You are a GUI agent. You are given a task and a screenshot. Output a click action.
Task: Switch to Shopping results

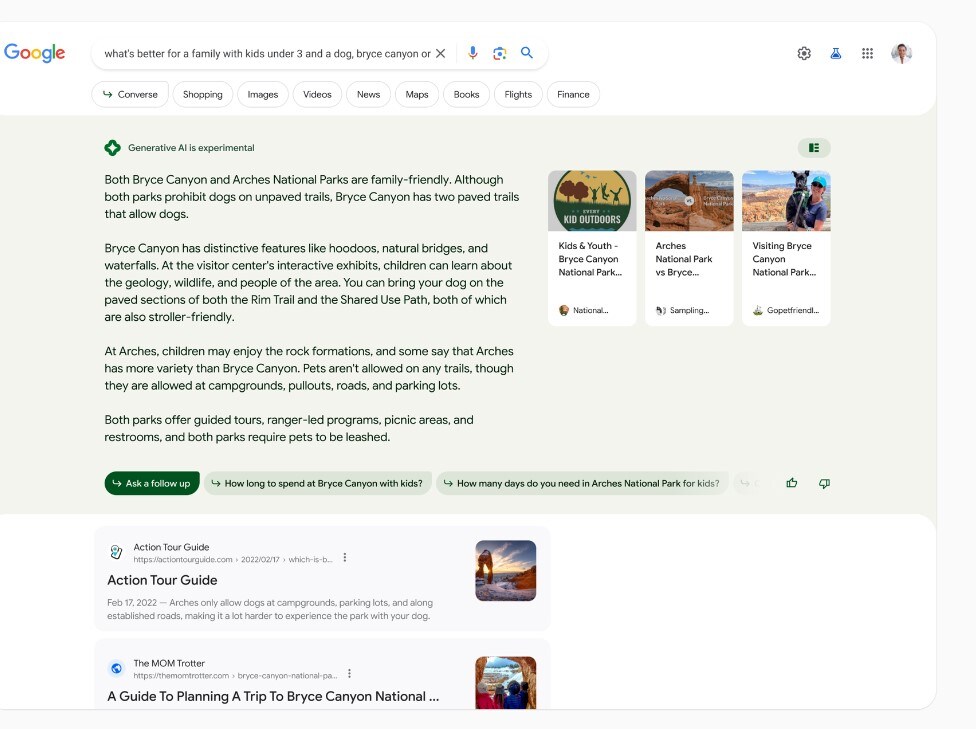click(203, 95)
